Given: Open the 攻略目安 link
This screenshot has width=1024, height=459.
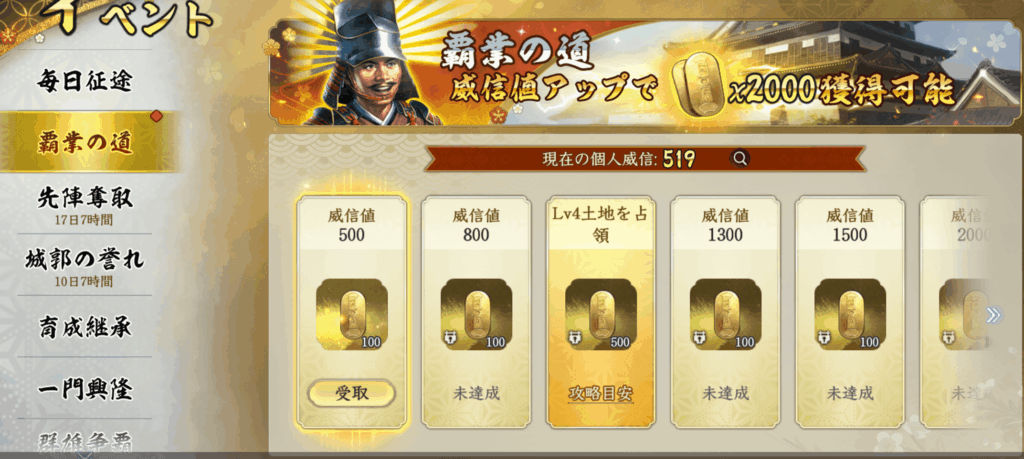Looking at the screenshot, I should [601, 394].
